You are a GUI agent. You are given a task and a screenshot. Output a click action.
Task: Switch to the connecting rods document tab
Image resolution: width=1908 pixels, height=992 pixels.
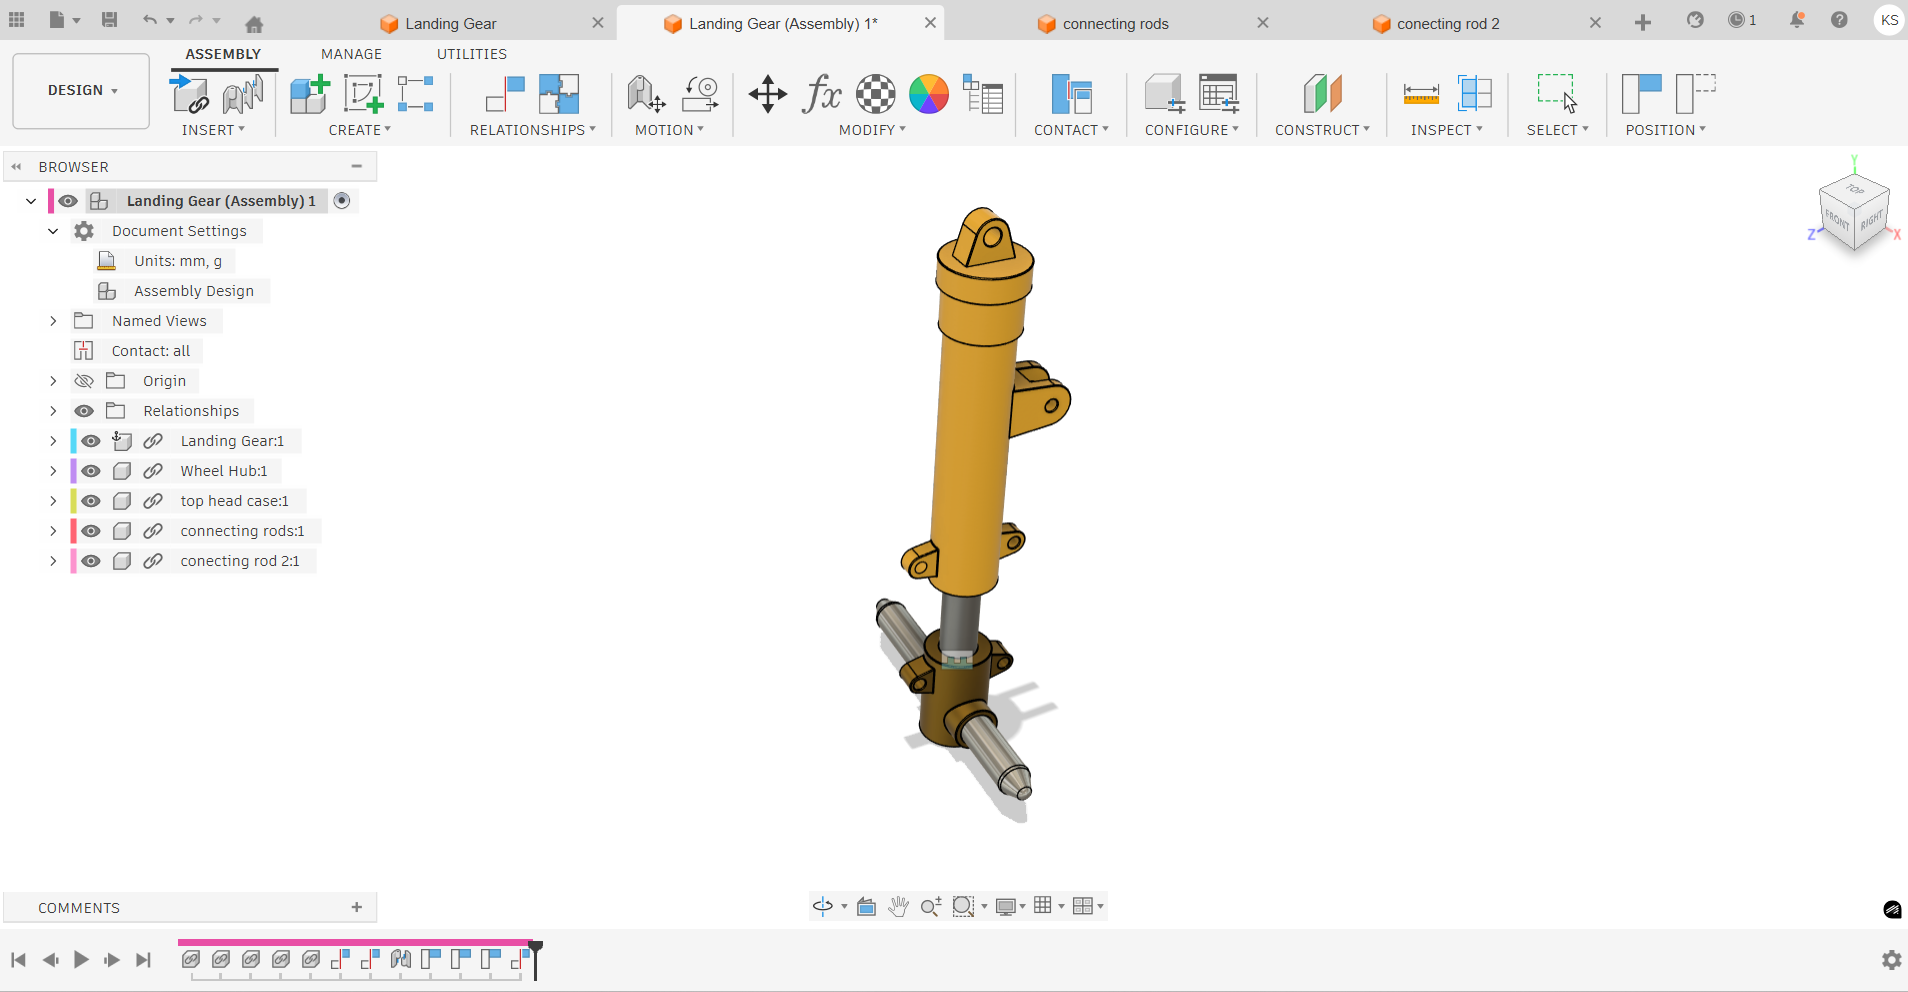click(x=1115, y=24)
